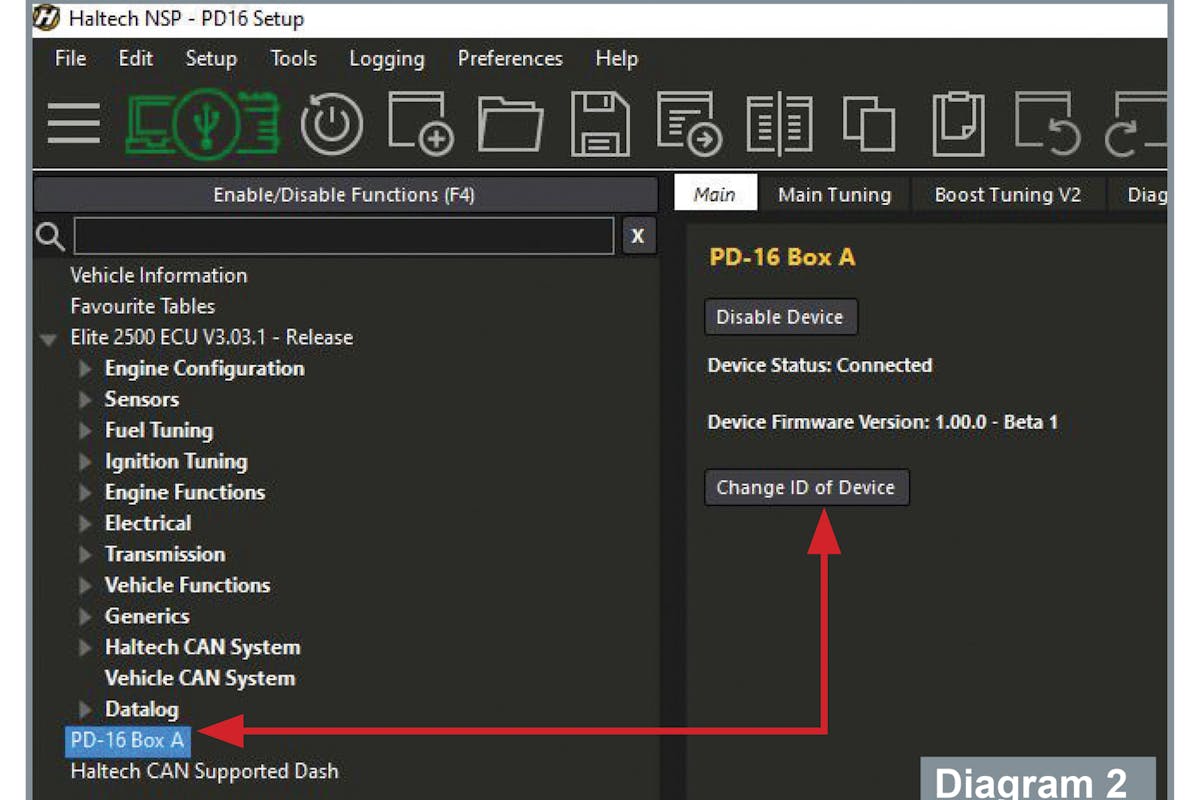Click the Disable Device button
The width and height of the screenshot is (1200, 800).
click(x=780, y=317)
